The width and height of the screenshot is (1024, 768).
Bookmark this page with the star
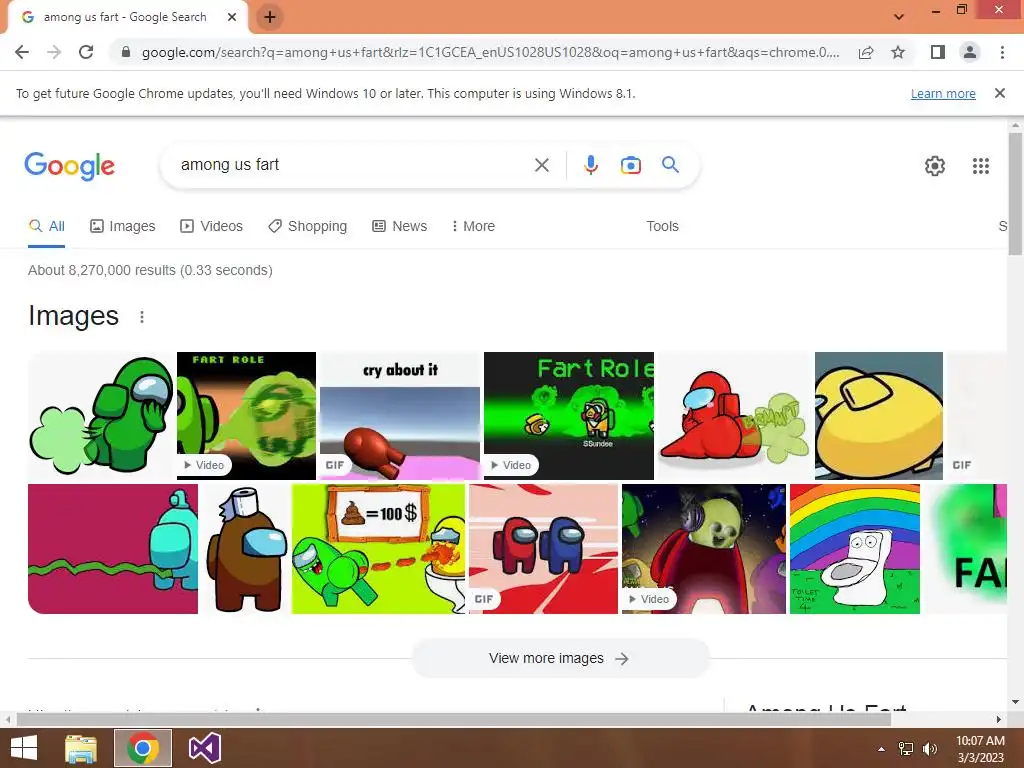pos(898,52)
